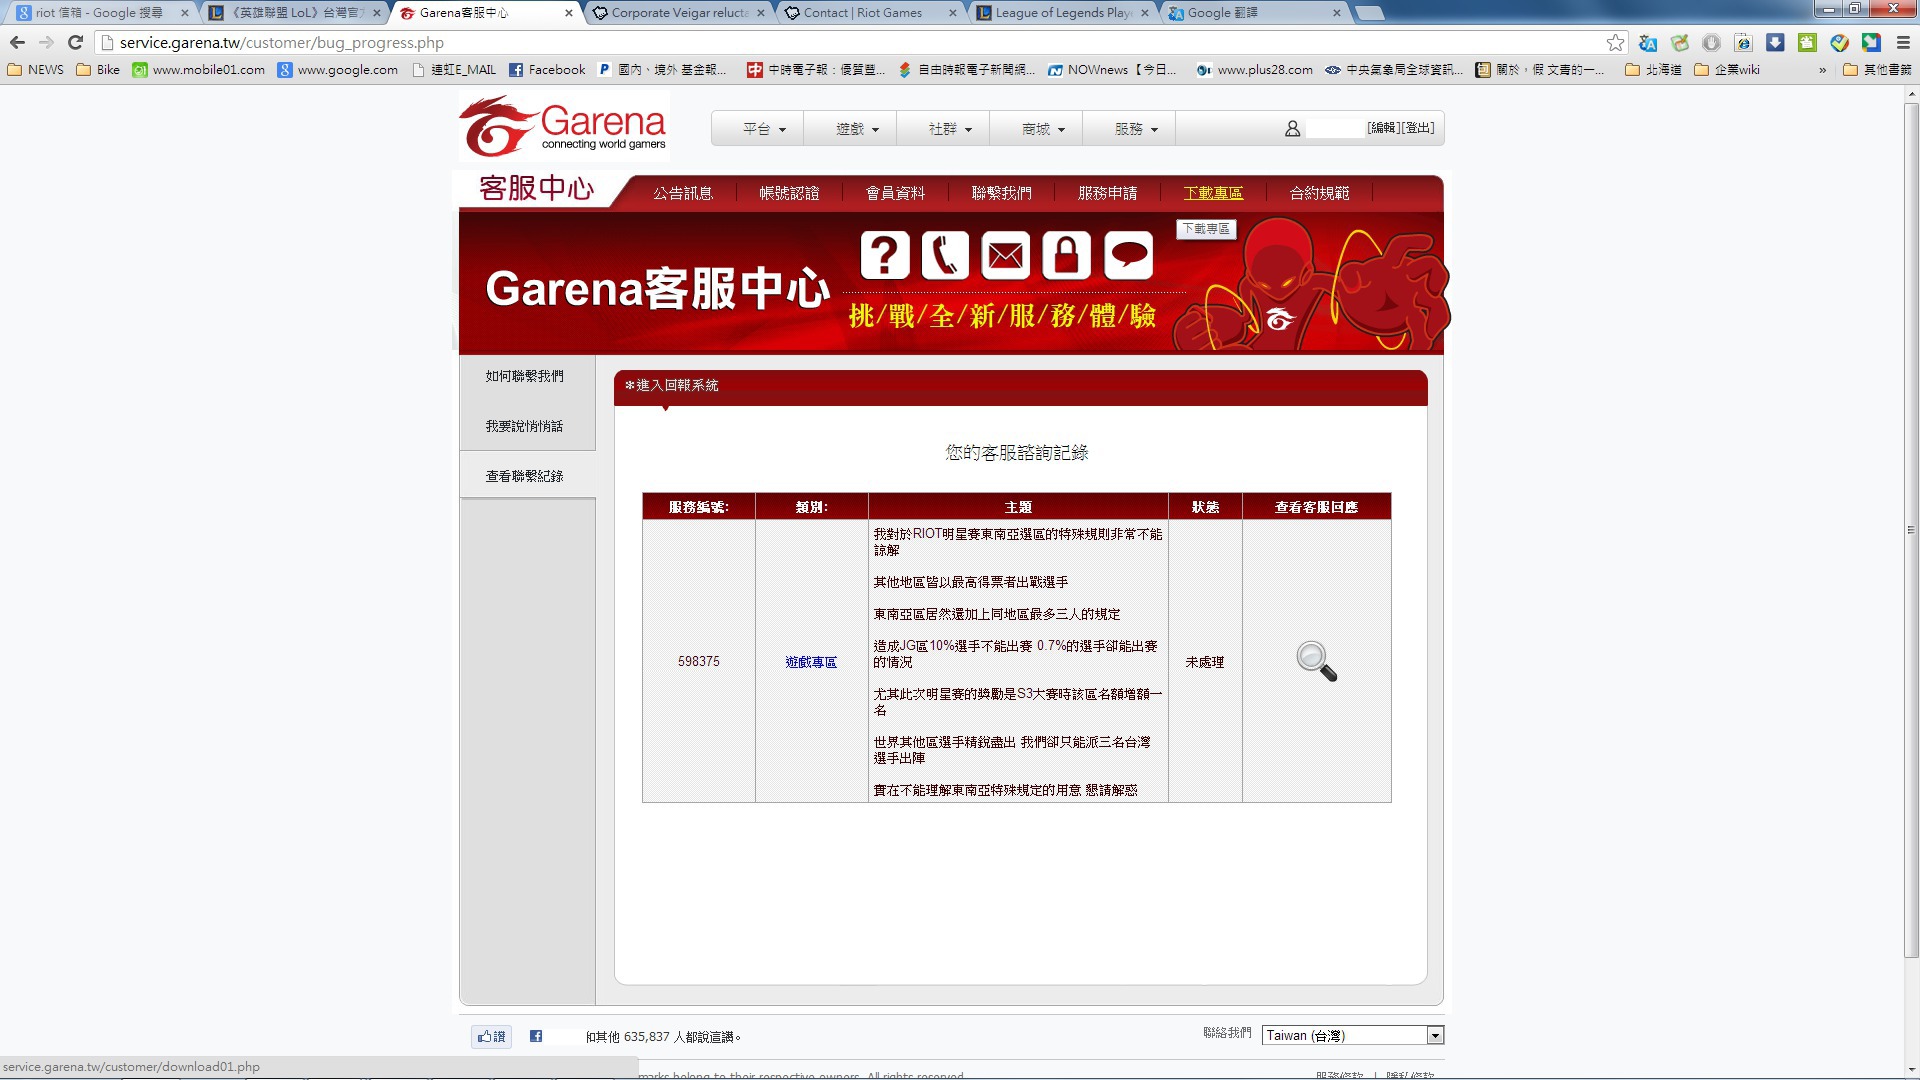The height and width of the screenshot is (1080, 1920).
Task: Click the envelope mail banner icon
Action: pyautogui.click(x=1006, y=255)
